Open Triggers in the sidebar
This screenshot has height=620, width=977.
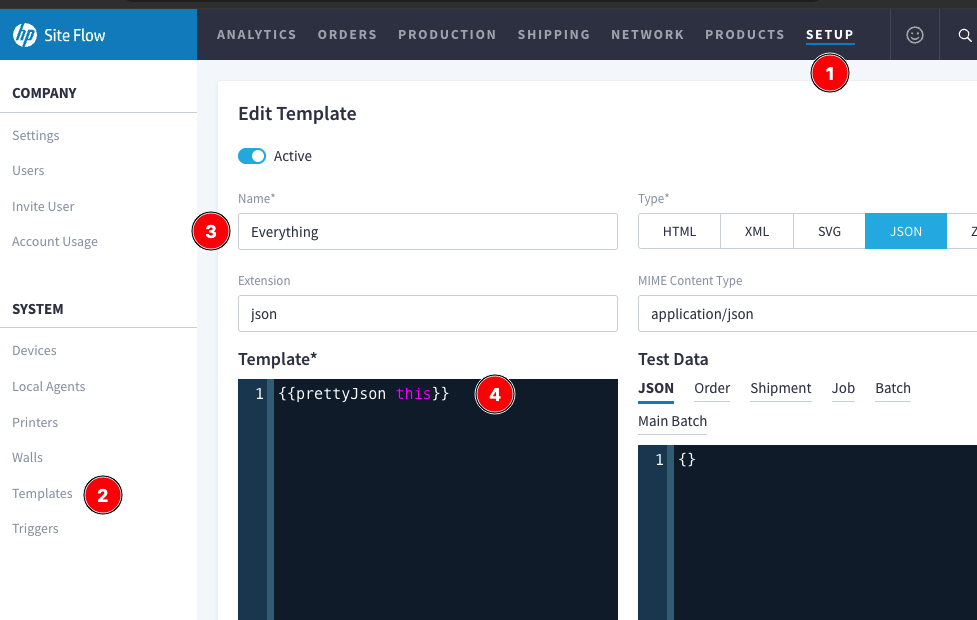point(35,528)
